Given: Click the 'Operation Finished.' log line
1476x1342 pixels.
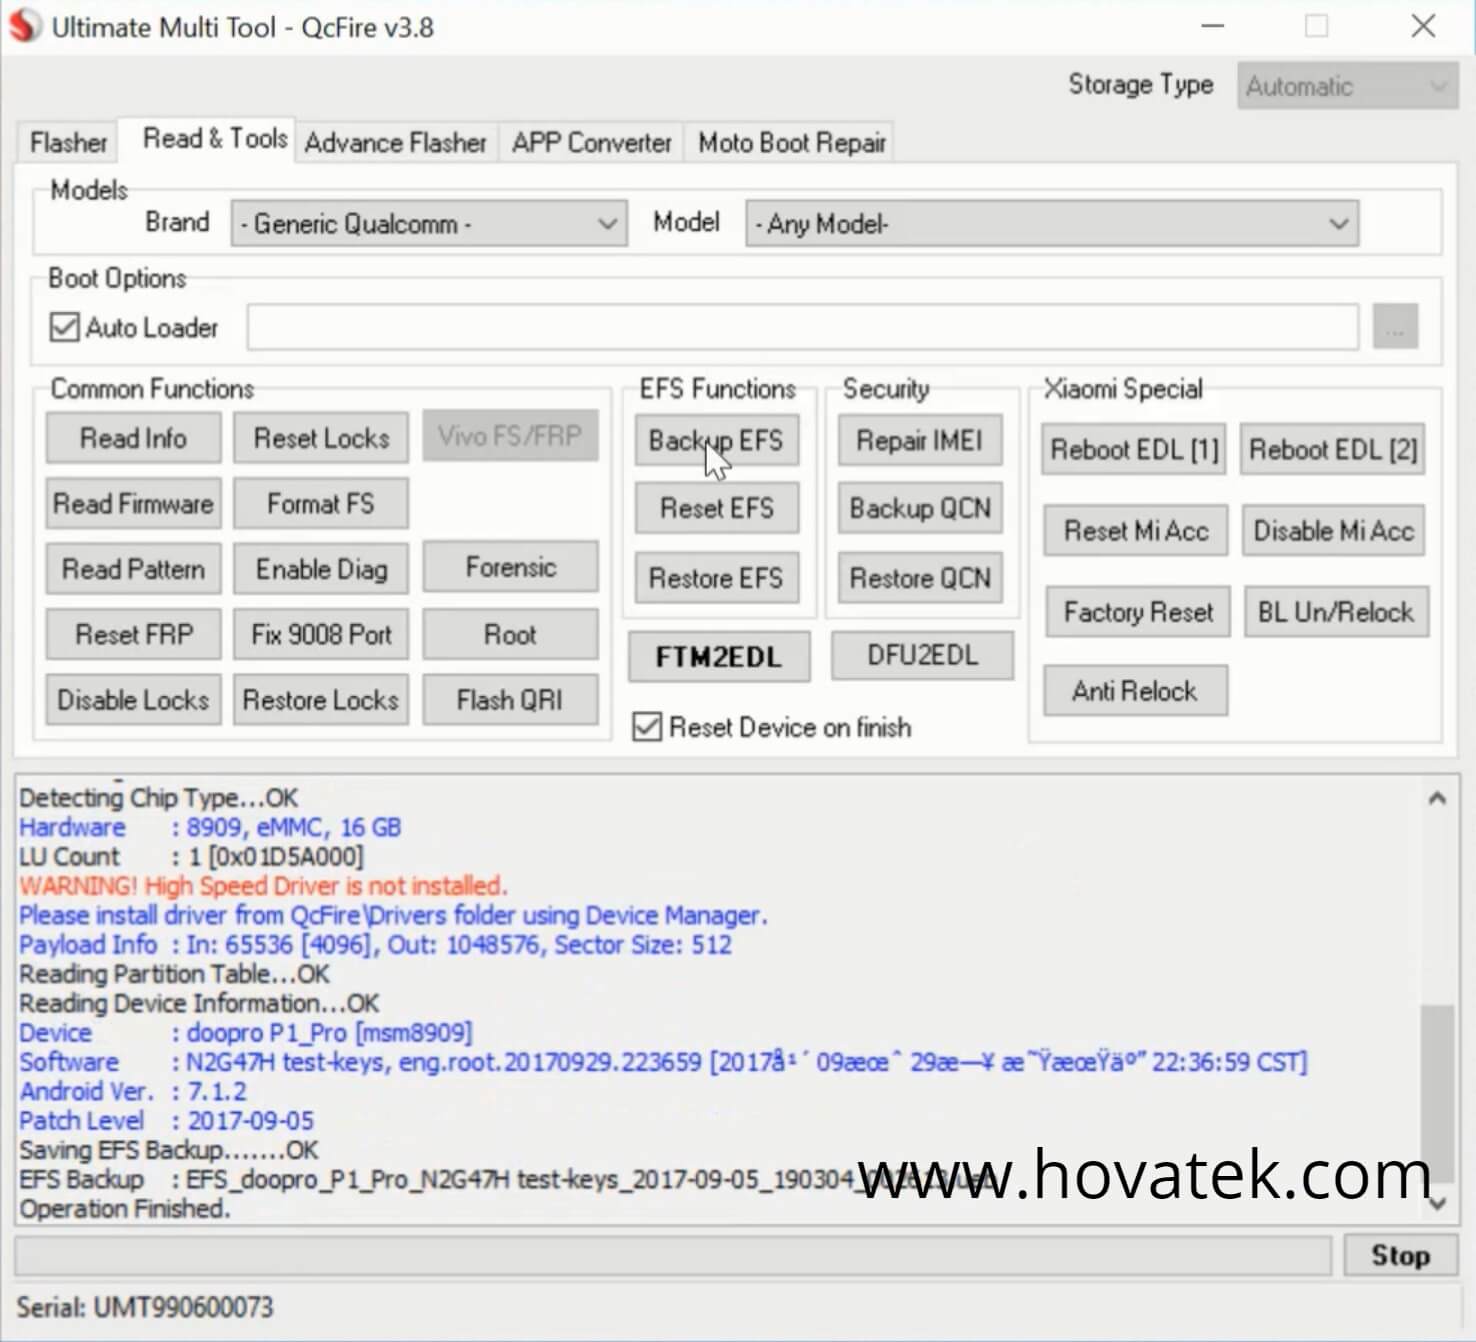Looking at the screenshot, I should coord(124,1208).
